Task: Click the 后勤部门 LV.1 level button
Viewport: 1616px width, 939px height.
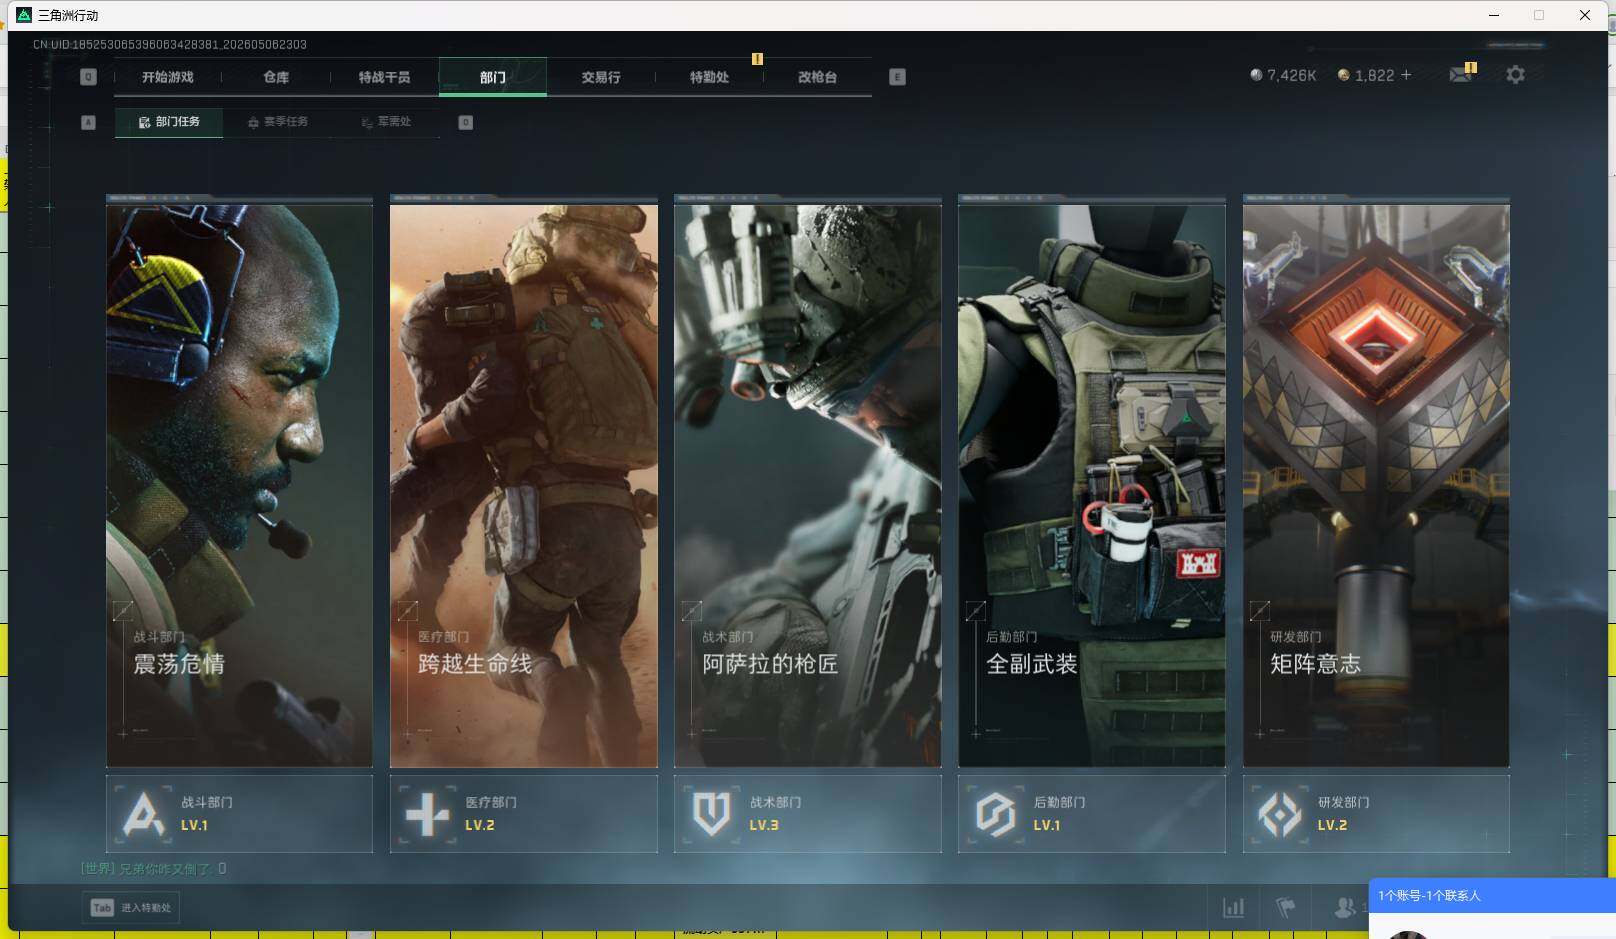Action: pos(1092,814)
